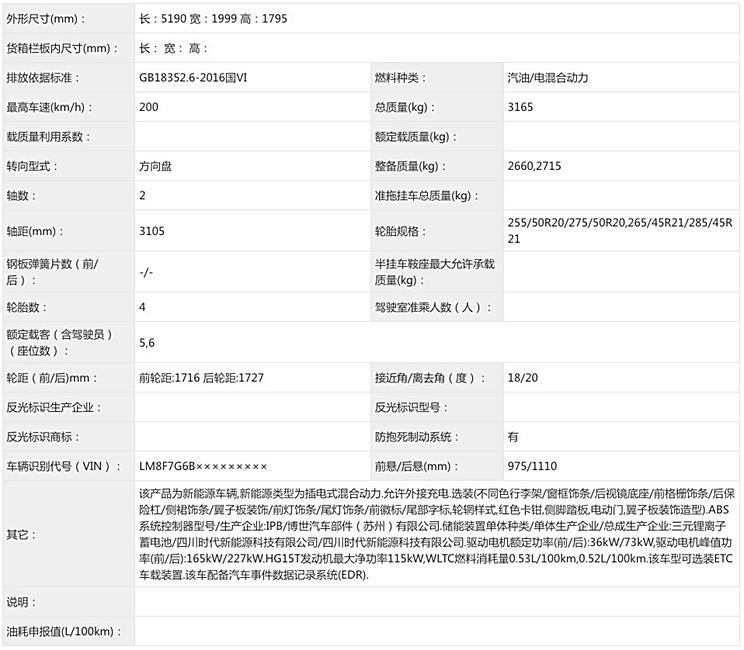Screen dimensions: 744x650
Task: Select seating value 5,6
Action: click(x=147, y=343)
